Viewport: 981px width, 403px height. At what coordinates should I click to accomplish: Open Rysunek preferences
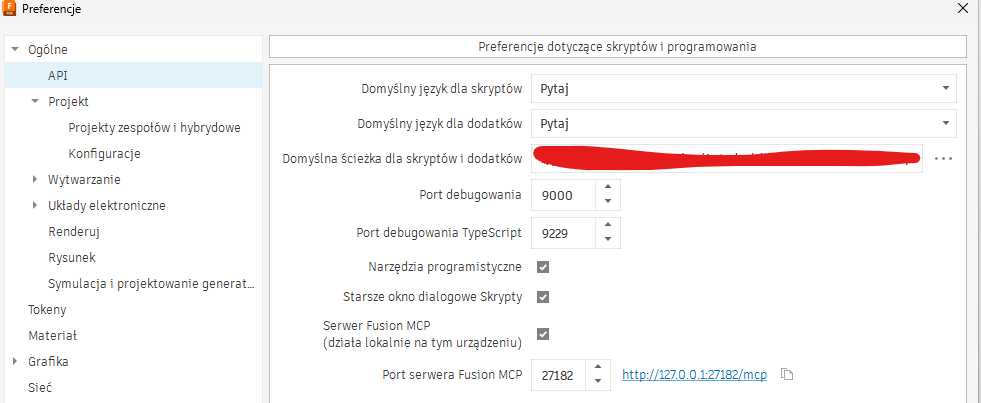point(72,257)
